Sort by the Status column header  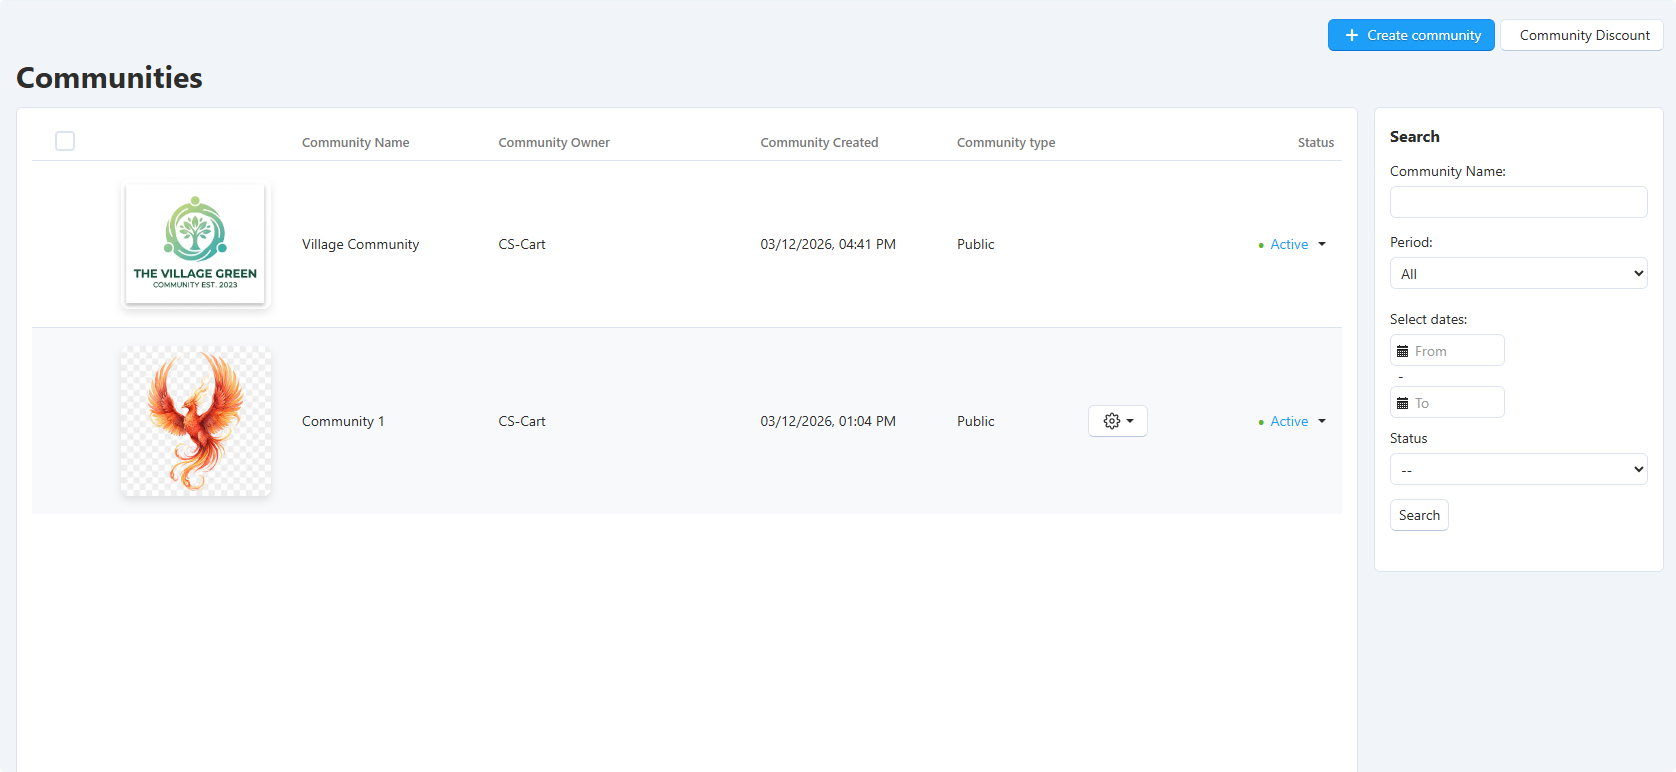tap(1315, 143)
